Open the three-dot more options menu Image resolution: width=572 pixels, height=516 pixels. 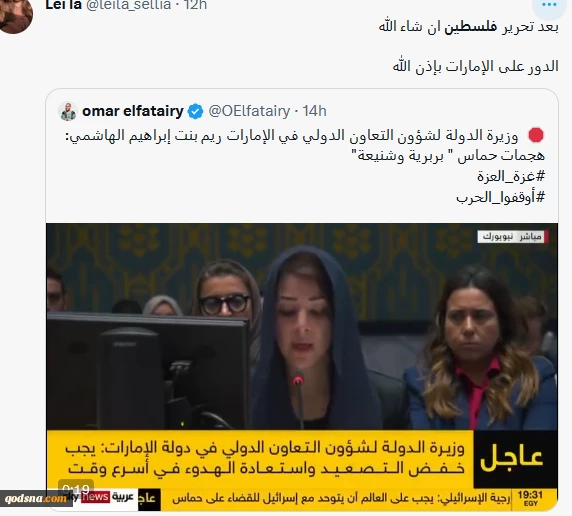(549, 5)
